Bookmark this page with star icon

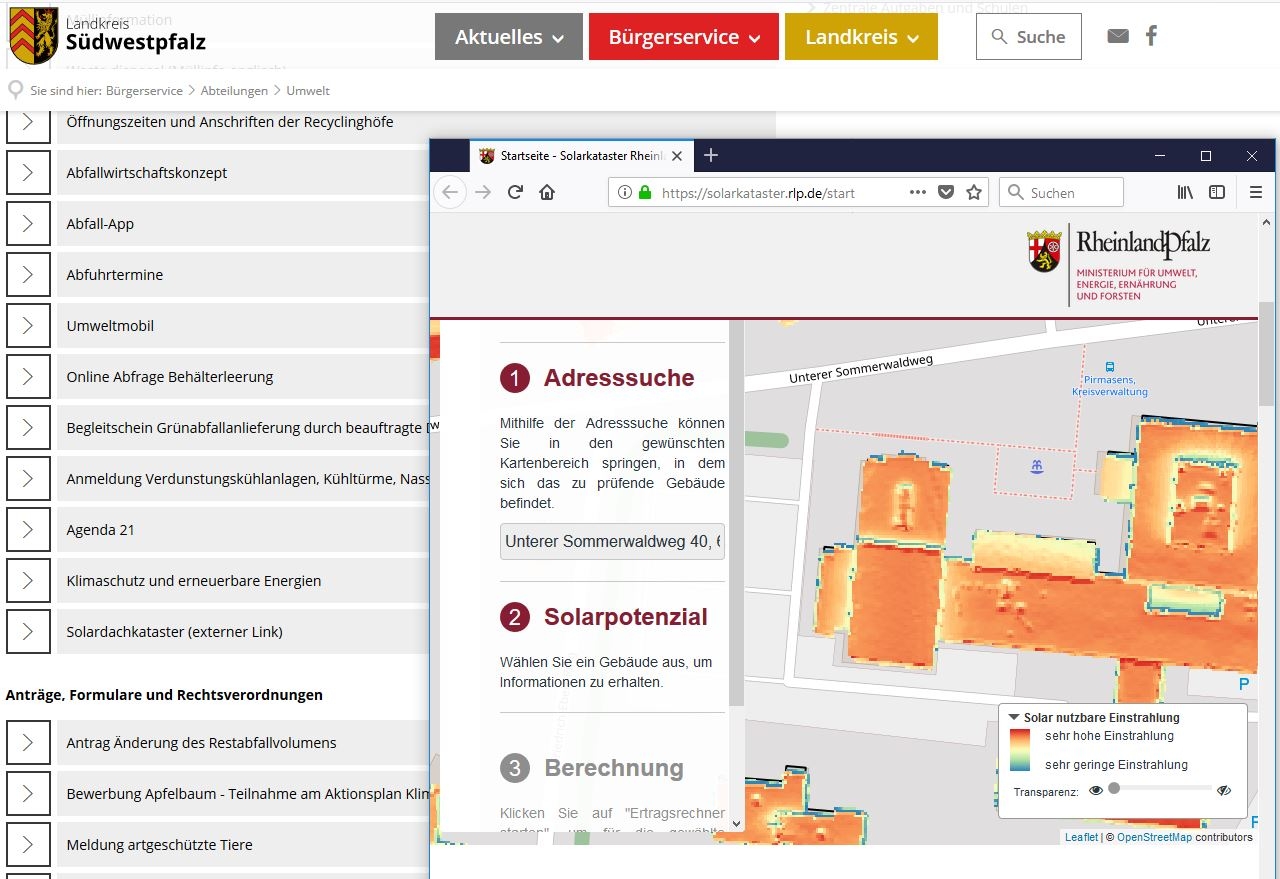tap(974, 193)
